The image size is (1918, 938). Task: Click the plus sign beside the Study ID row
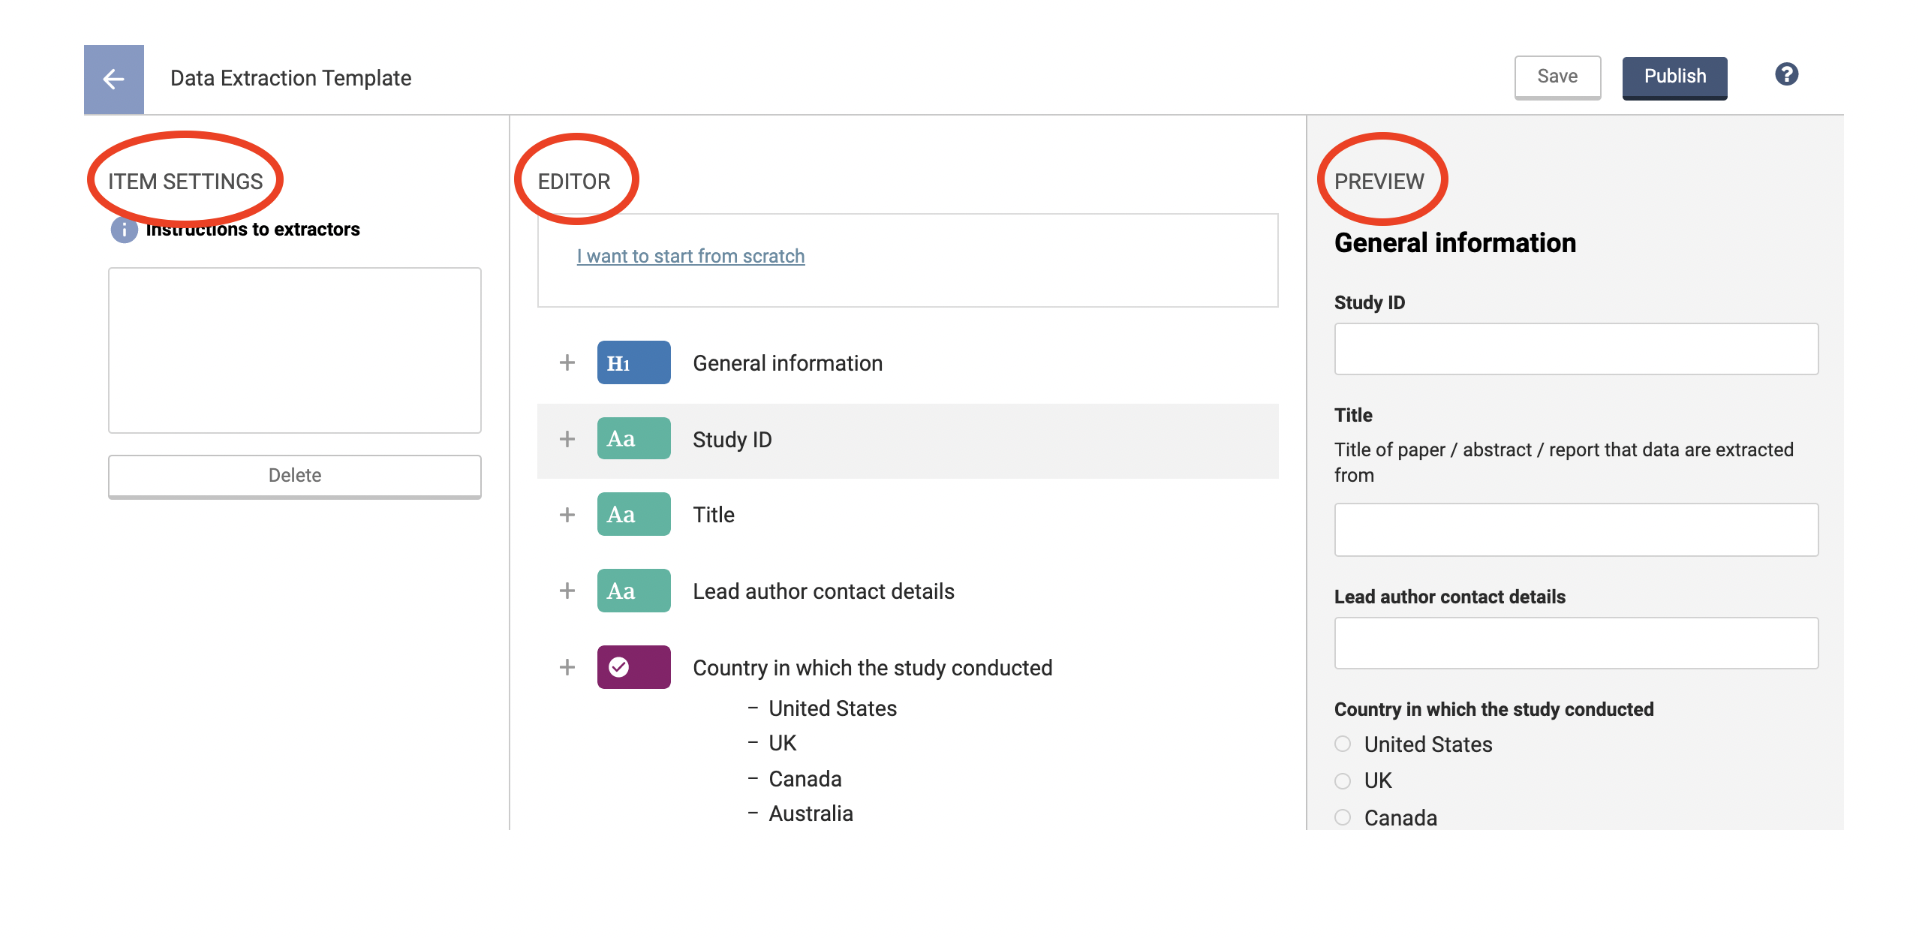567,439
